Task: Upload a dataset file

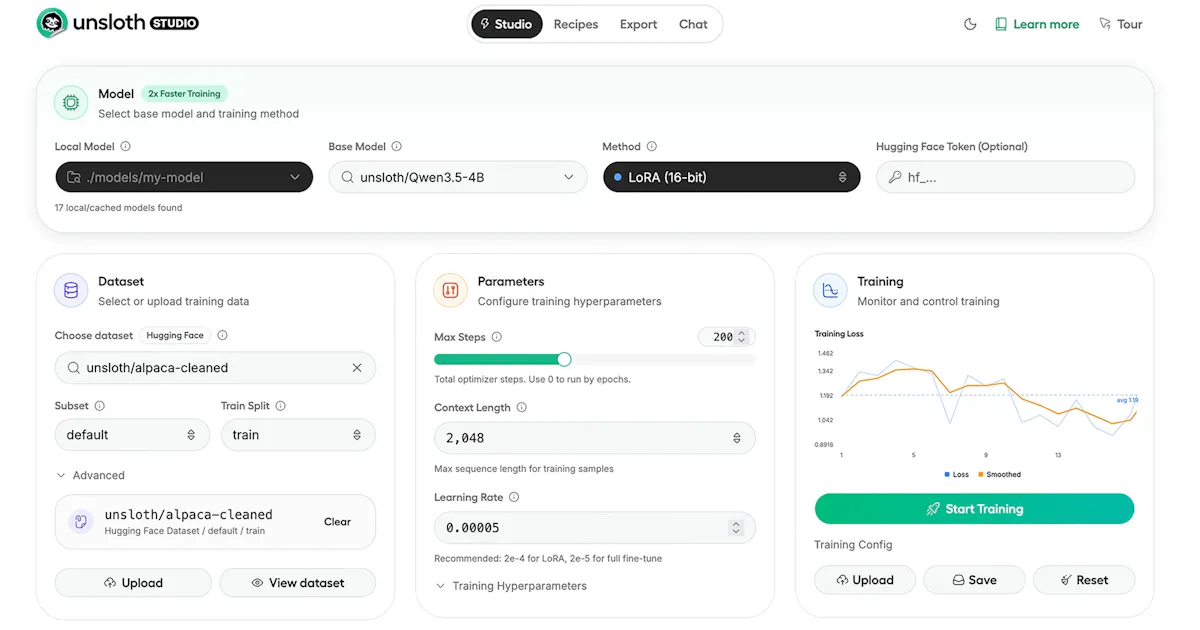Action: click(x=133, y=583)
